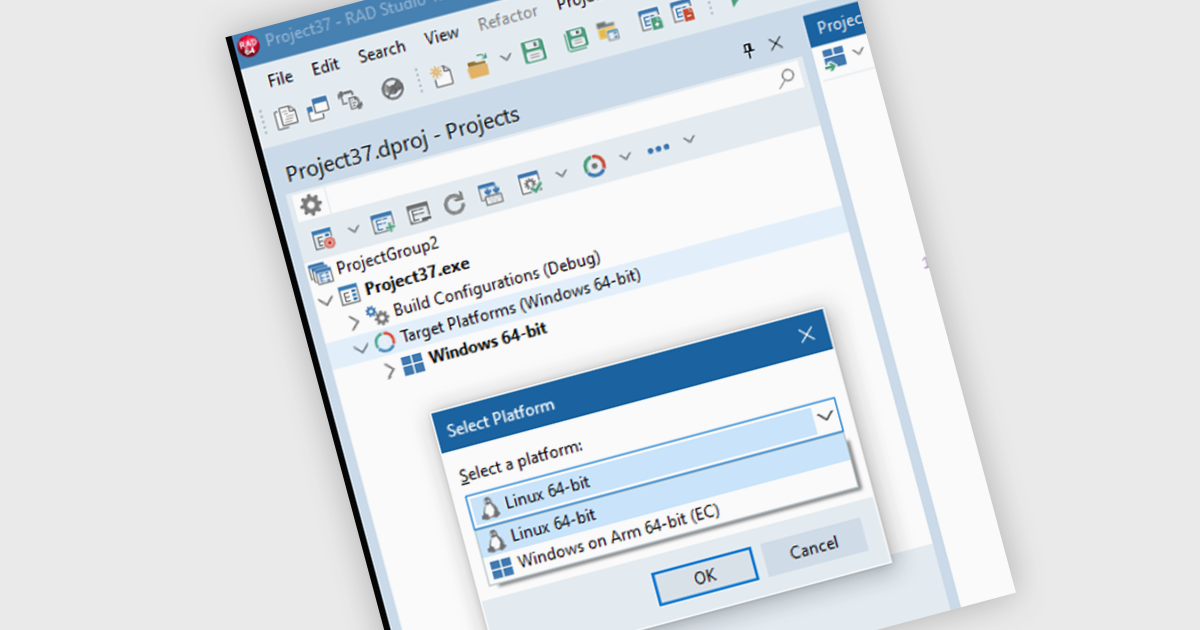The width and height of the screenshot is (1200, 630).
Task: Expand the Build Configurations (Debug) node
Action: tap(353, 321)
